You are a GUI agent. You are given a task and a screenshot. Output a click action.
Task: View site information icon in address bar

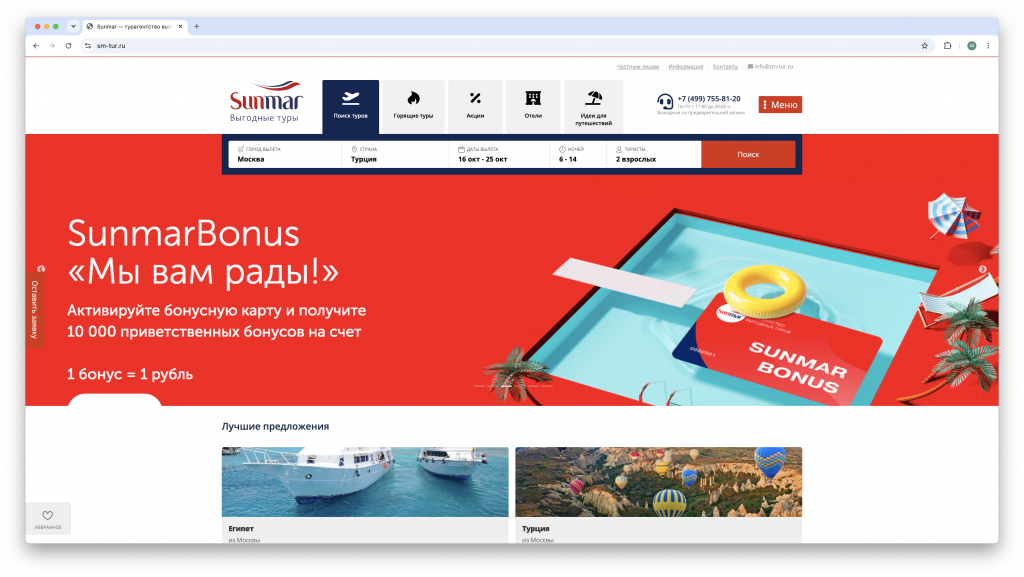coord(88,46)
